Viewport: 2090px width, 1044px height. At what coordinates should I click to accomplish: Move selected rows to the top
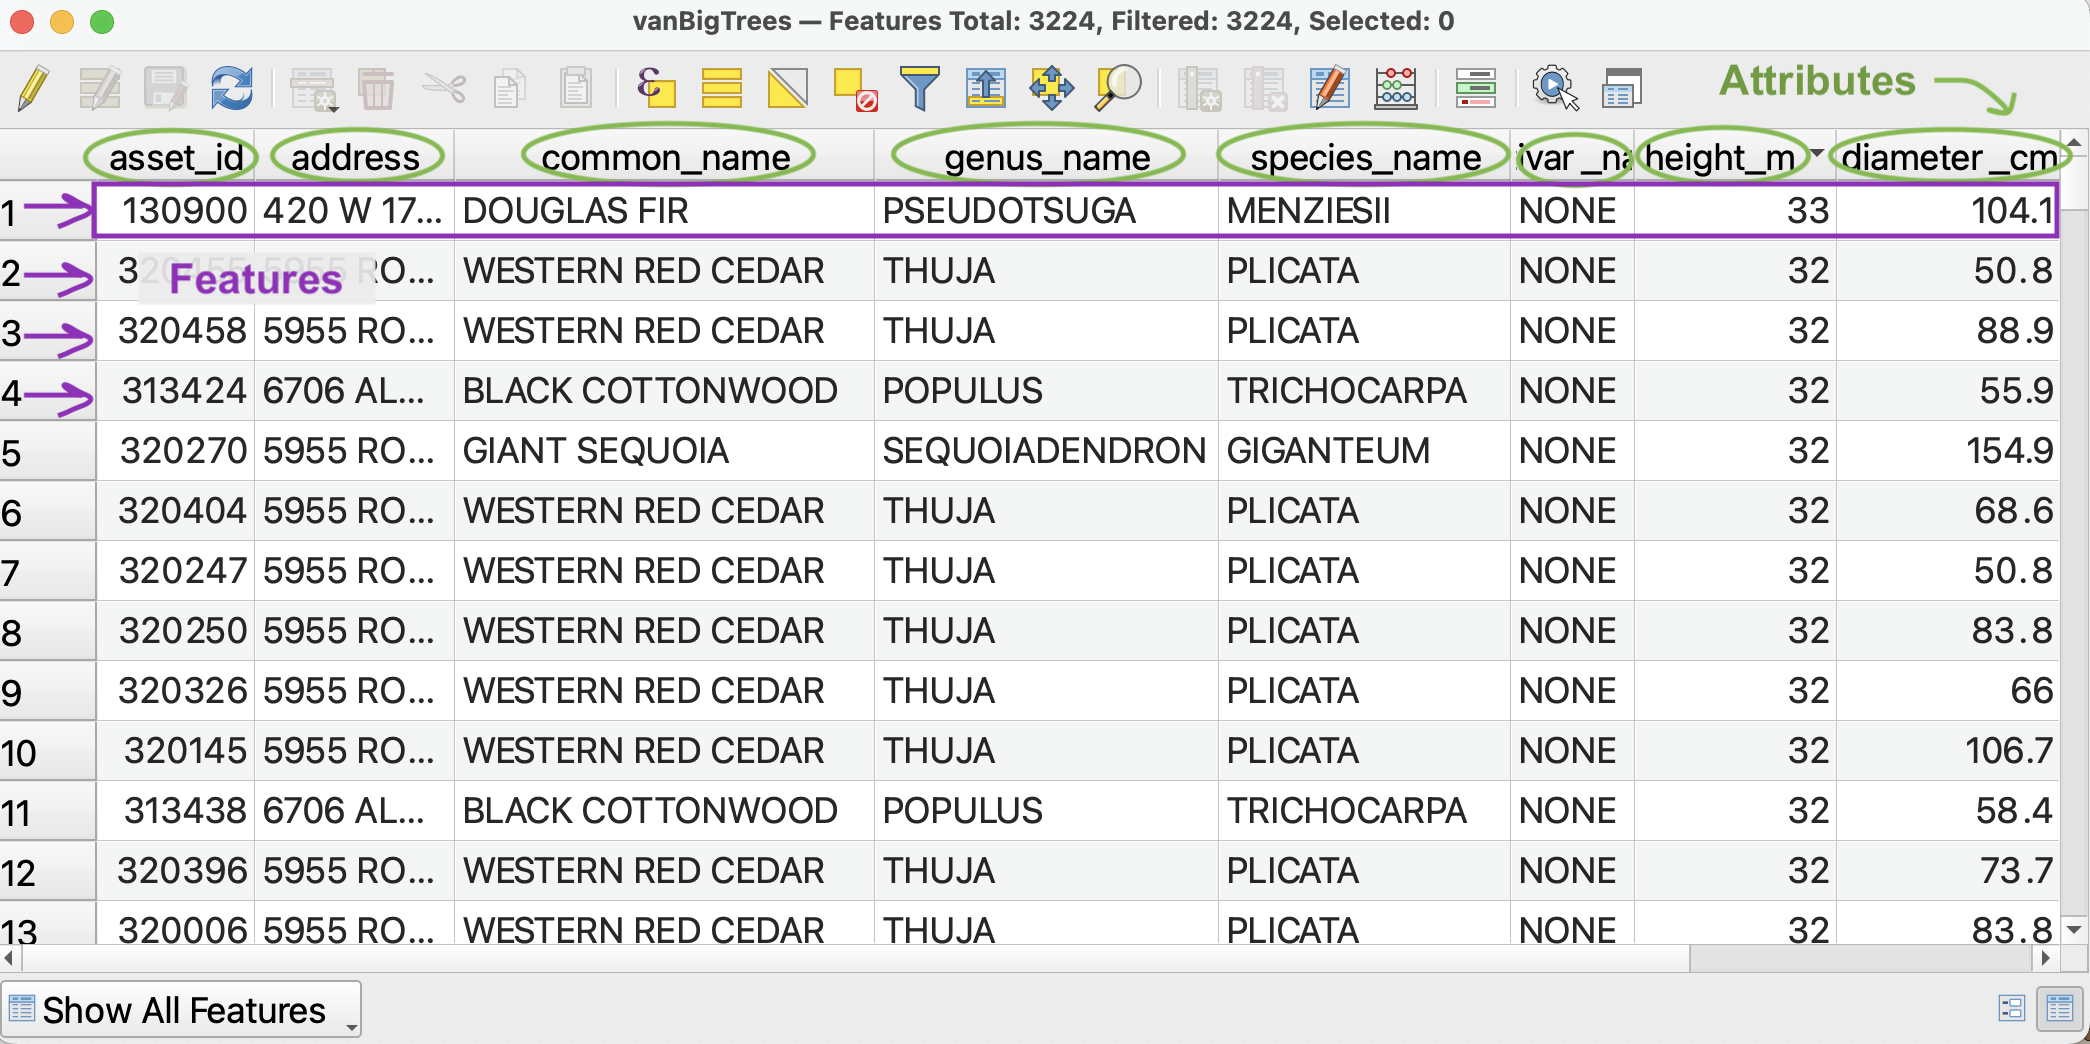pyautogui.click(x=985, y=88)
